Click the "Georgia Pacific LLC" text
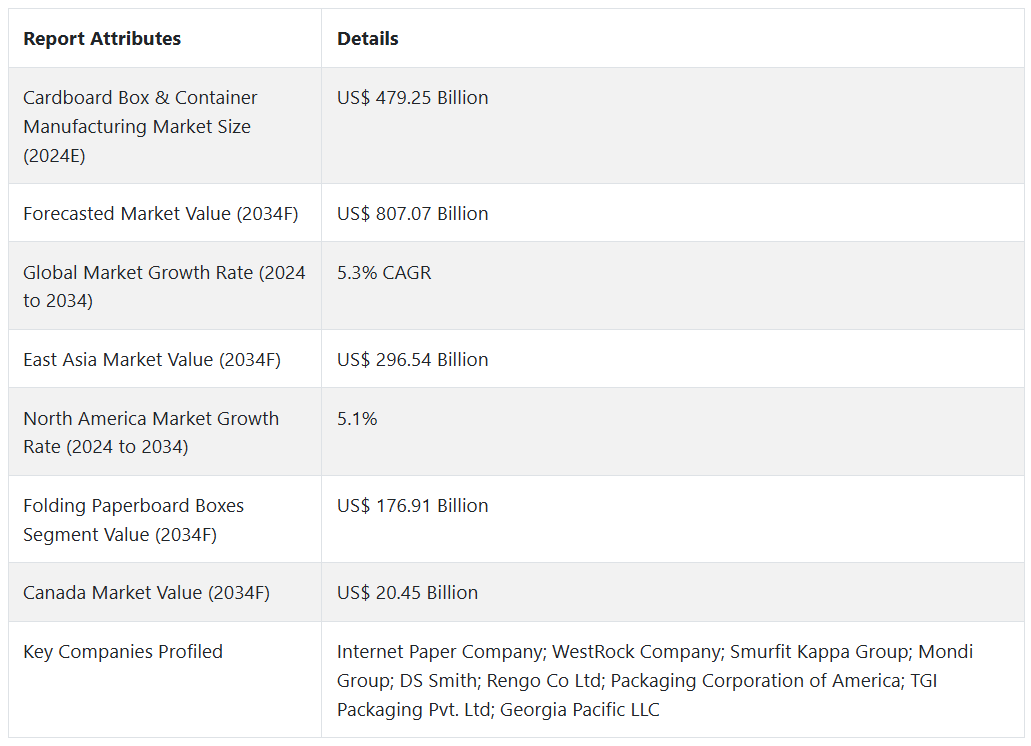 click(579, 710)
